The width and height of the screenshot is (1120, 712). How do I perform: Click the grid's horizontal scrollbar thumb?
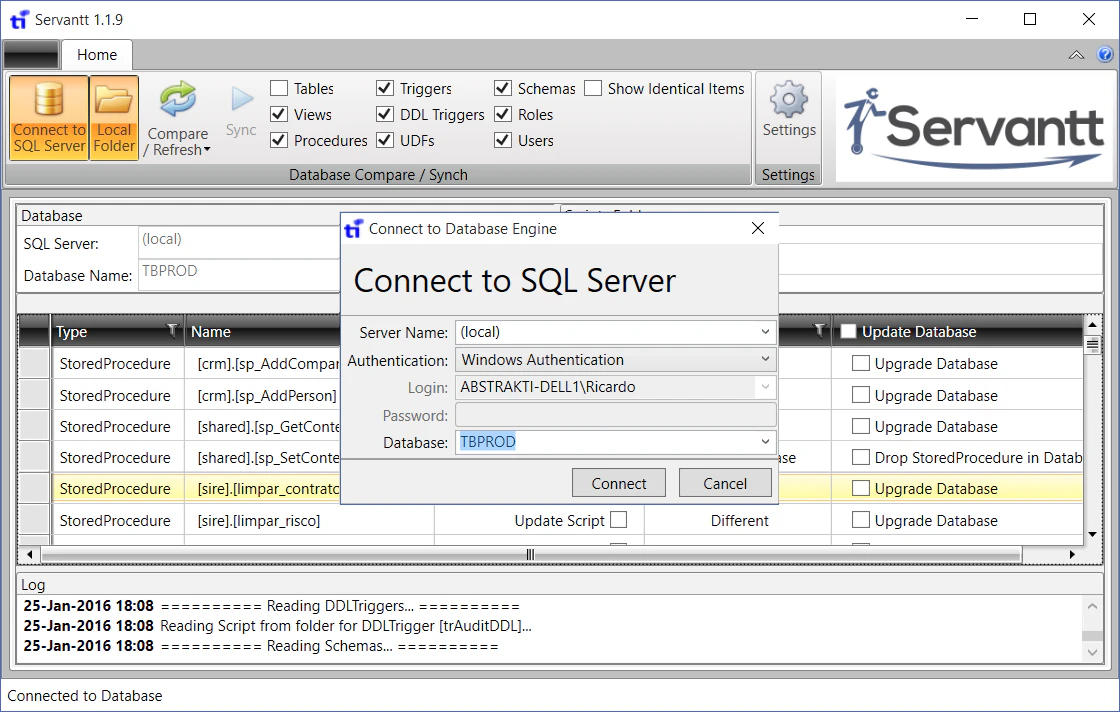tap(530, 554)
